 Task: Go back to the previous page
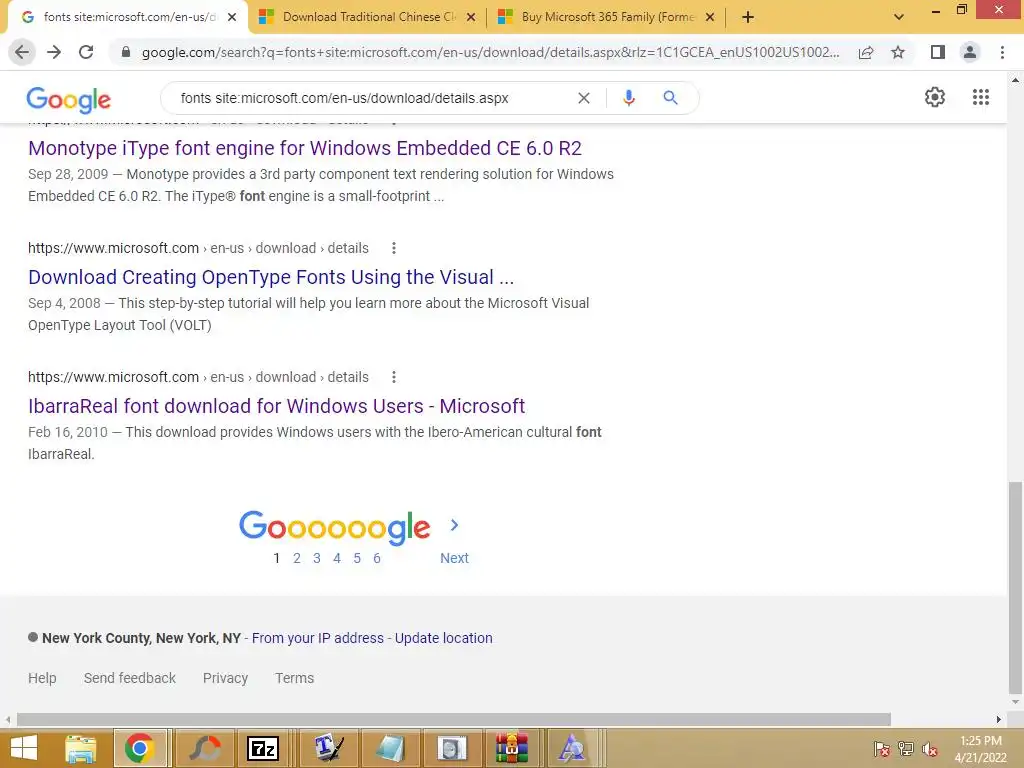(x=22, y=52)
